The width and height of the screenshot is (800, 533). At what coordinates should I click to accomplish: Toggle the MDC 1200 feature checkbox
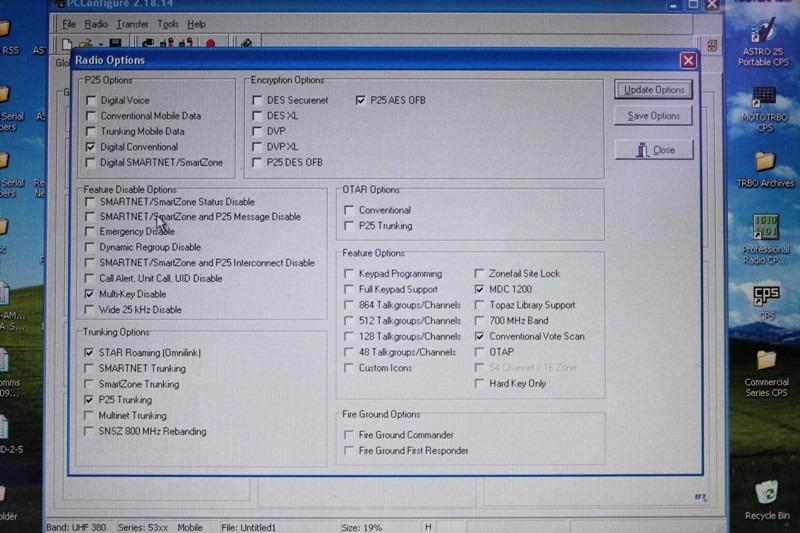tap(479, 289)
